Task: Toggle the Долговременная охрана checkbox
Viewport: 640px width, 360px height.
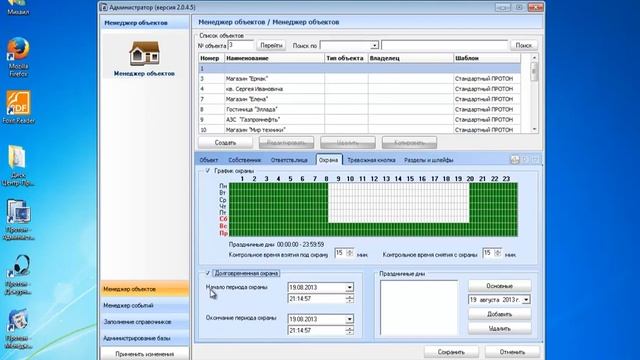Action: (208, 273)
